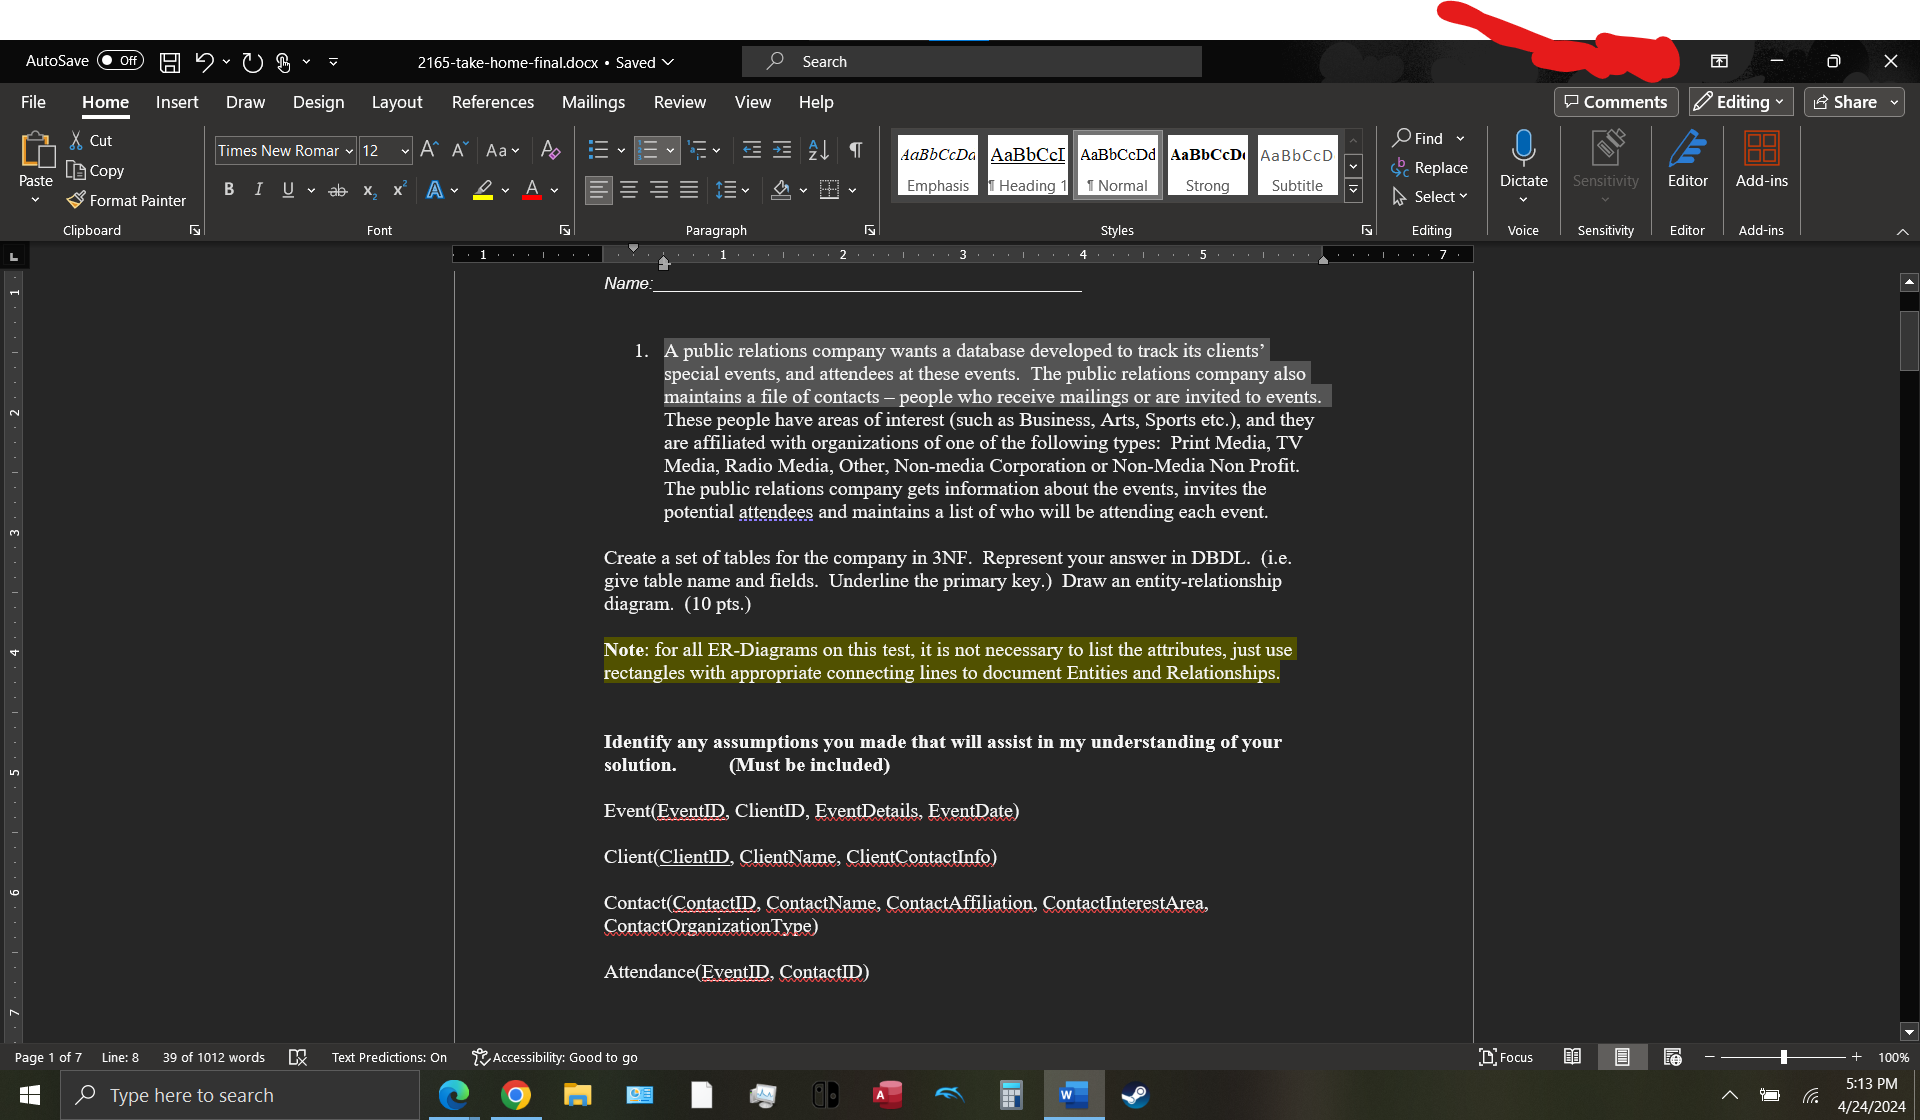Show paragraph marks with pilcrow icon
1920x1120 pixels.
tap(856, 150)
